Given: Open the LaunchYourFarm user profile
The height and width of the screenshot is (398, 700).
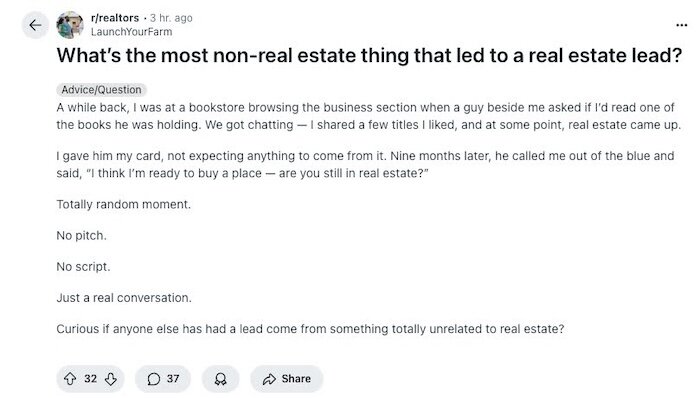Looking at the screenshot, I should point(131,32).
